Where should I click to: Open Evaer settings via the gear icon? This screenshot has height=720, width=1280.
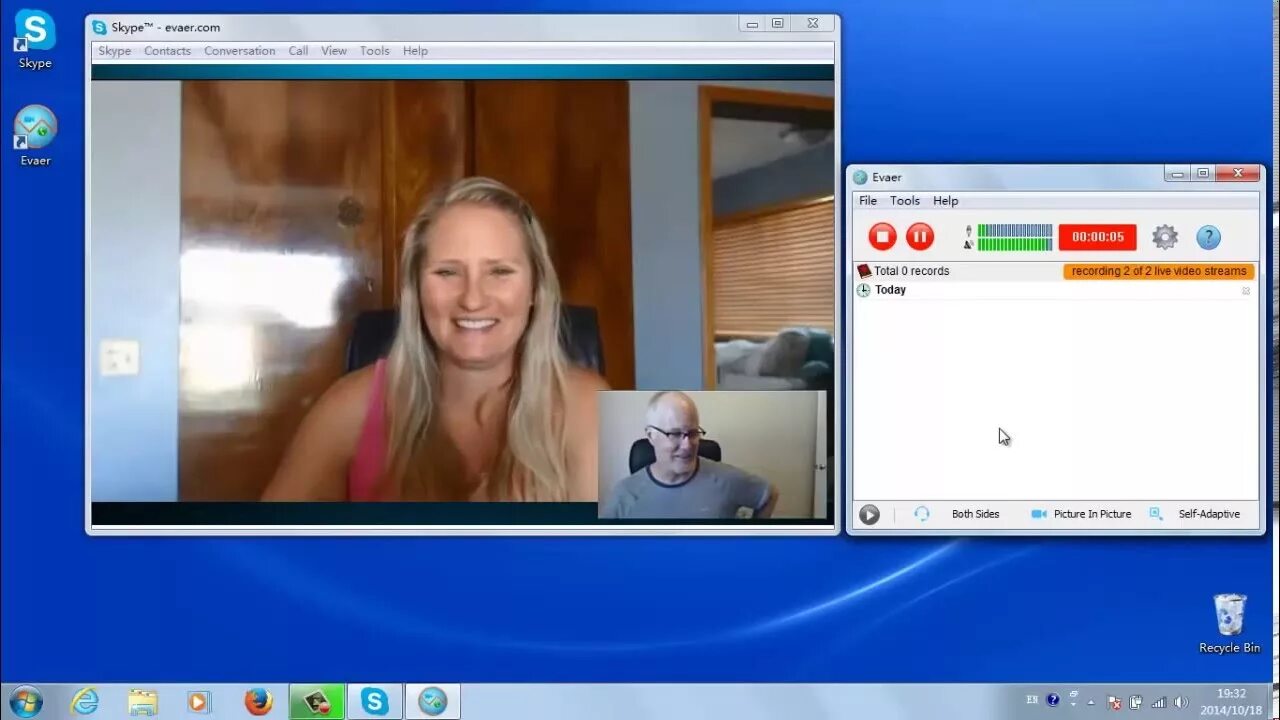(1165, 237)
